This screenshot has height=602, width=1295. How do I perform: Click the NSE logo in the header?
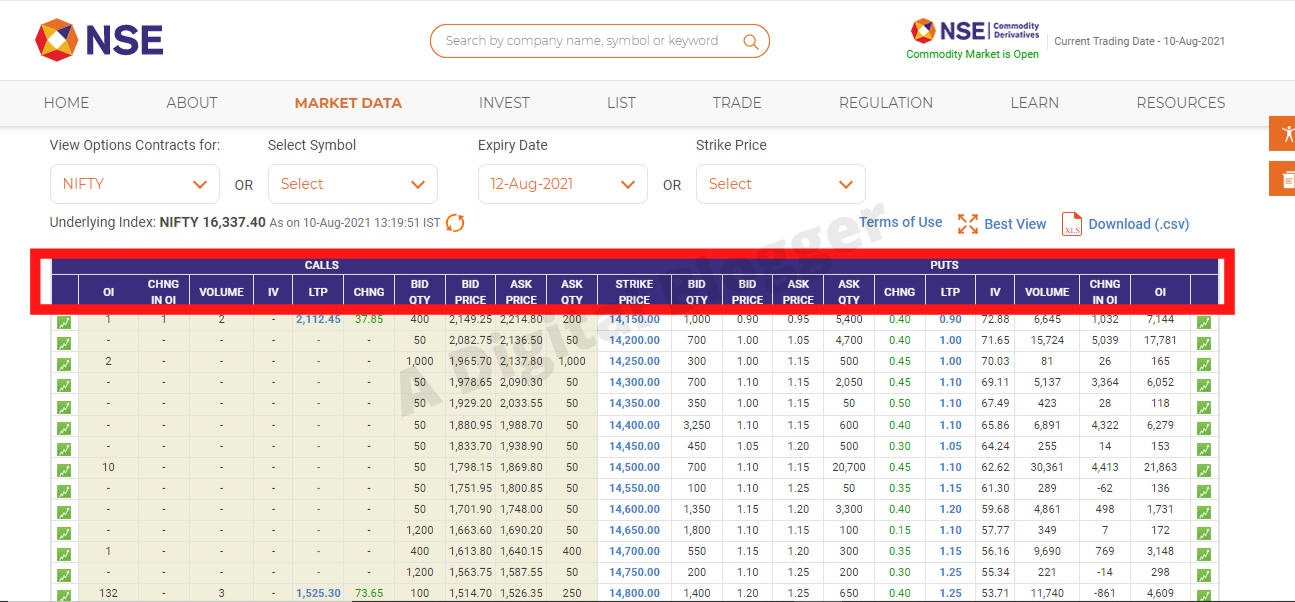click(x=99, y=41)
